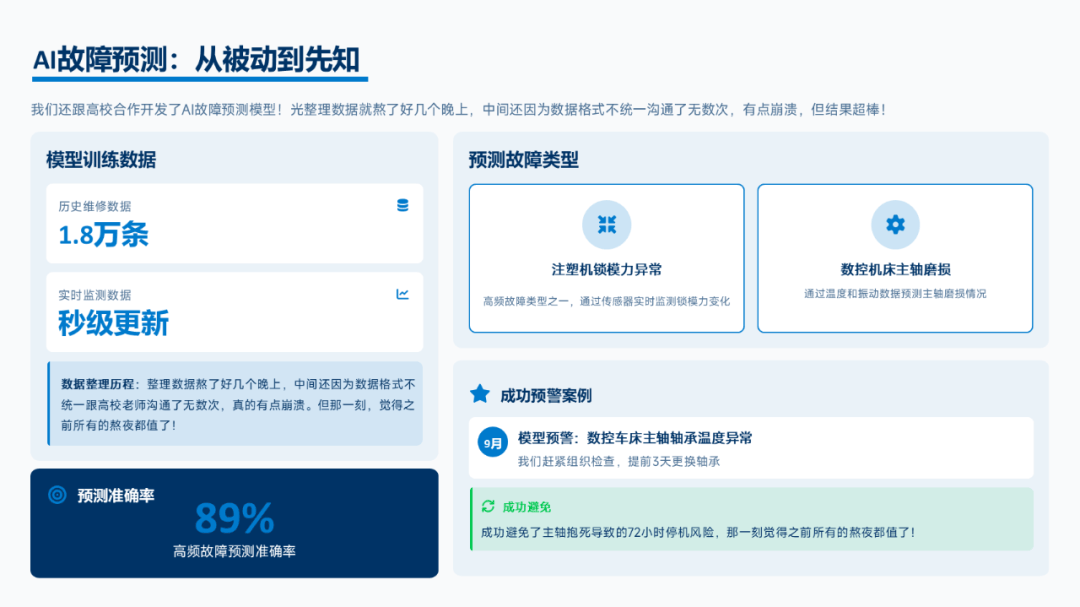
Task: Select the 1.8万条 data value
Action: click(x=103, y=235)
